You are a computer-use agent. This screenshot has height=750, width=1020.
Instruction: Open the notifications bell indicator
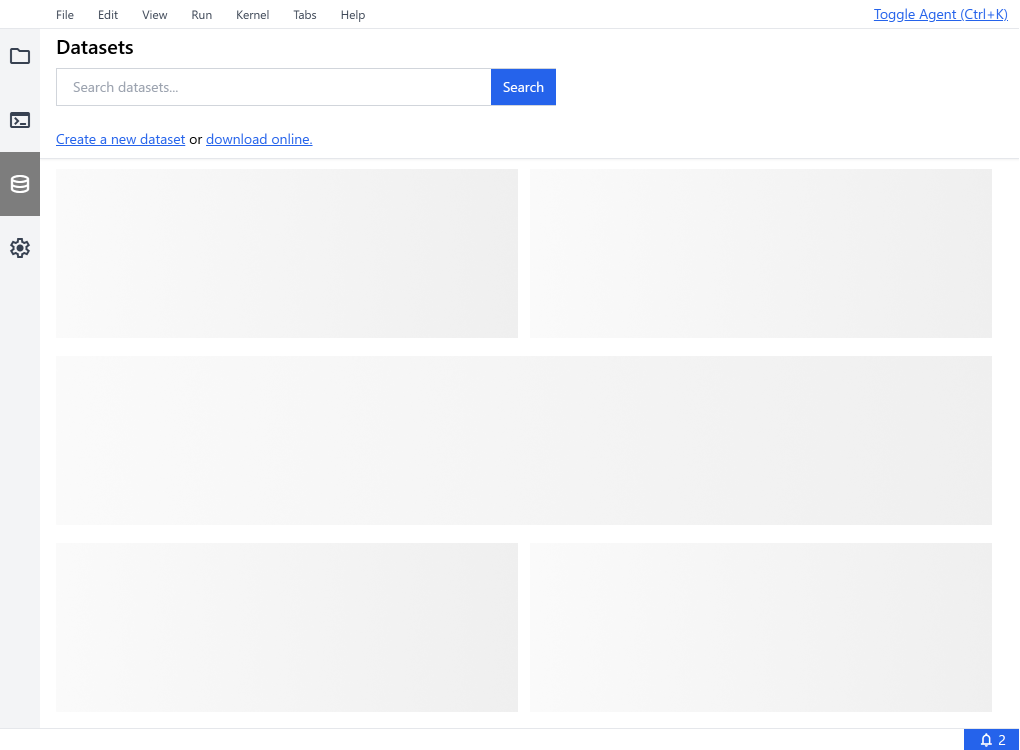[992, 740]
